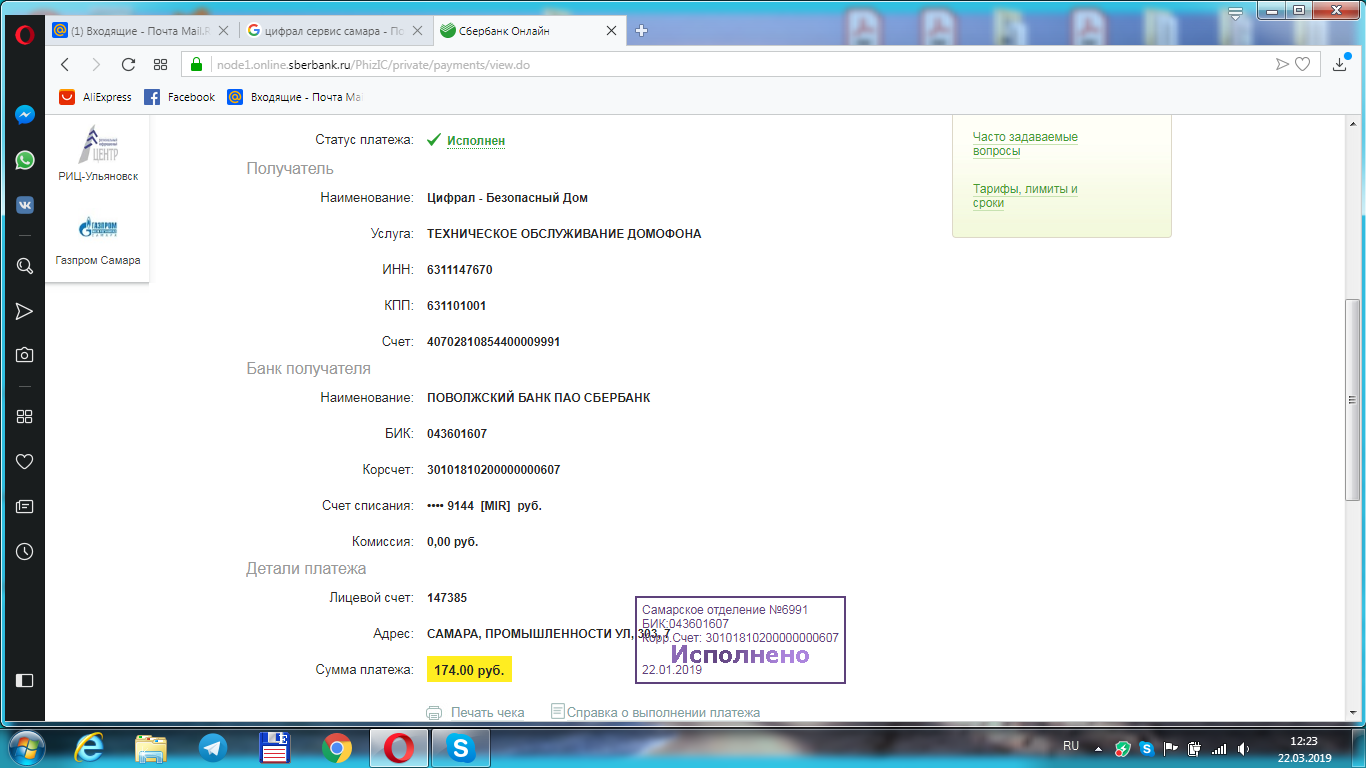Switch RU keyboard language indicator
1366x768 pixels.
pyautogui.click(x=1071, y=747)
